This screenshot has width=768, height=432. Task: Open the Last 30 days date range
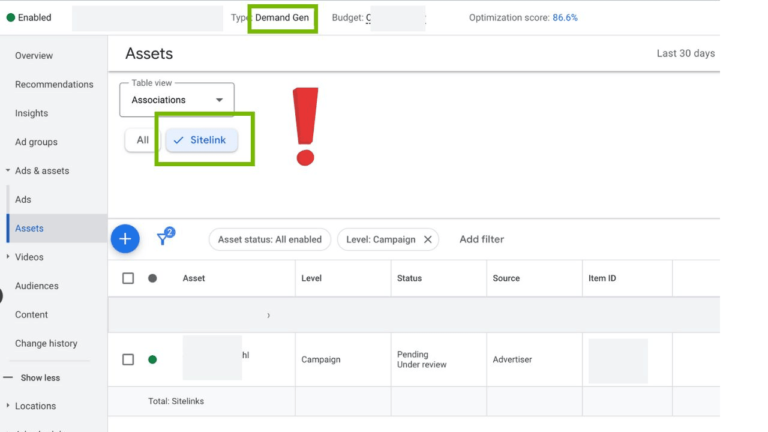tap(686, 53)
